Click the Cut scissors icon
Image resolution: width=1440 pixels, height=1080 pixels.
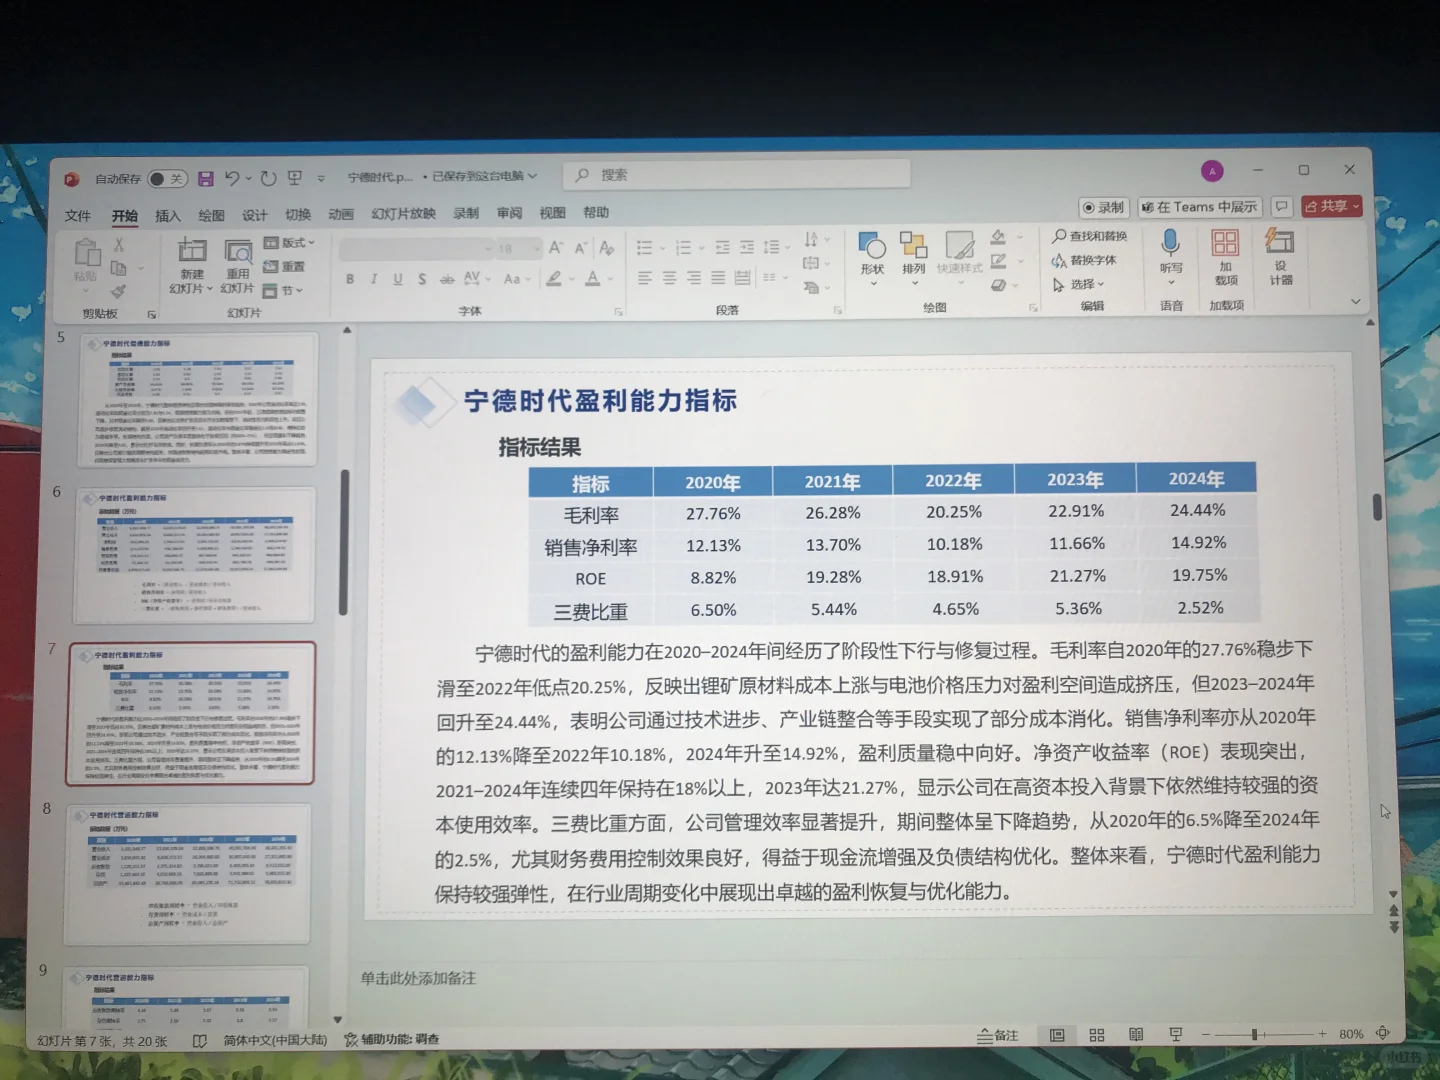[119, 245]
